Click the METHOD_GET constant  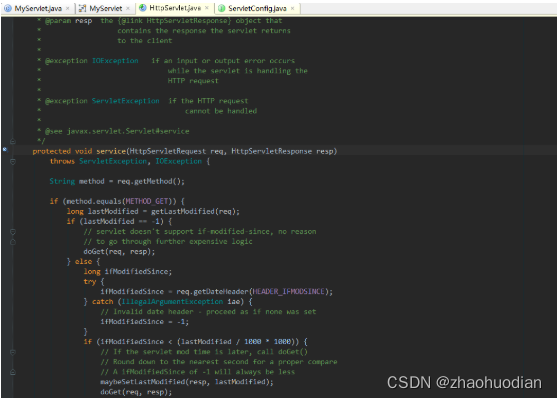(147, 201)
